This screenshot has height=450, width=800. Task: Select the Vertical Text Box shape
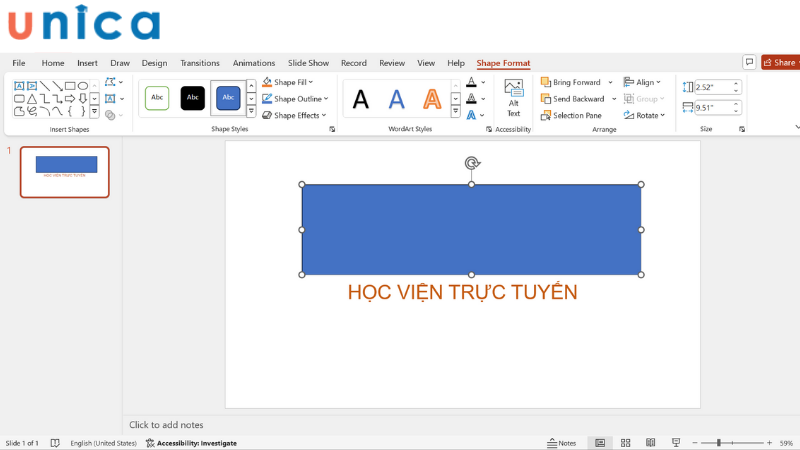[32, 86]
